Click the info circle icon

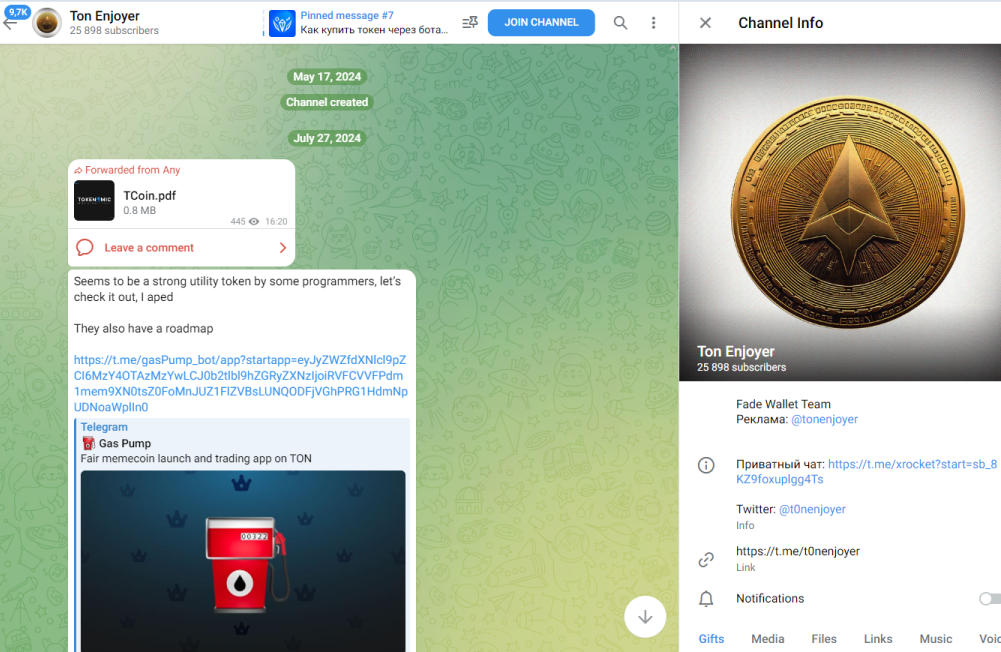pyautogui.click(x=706, y=466)
